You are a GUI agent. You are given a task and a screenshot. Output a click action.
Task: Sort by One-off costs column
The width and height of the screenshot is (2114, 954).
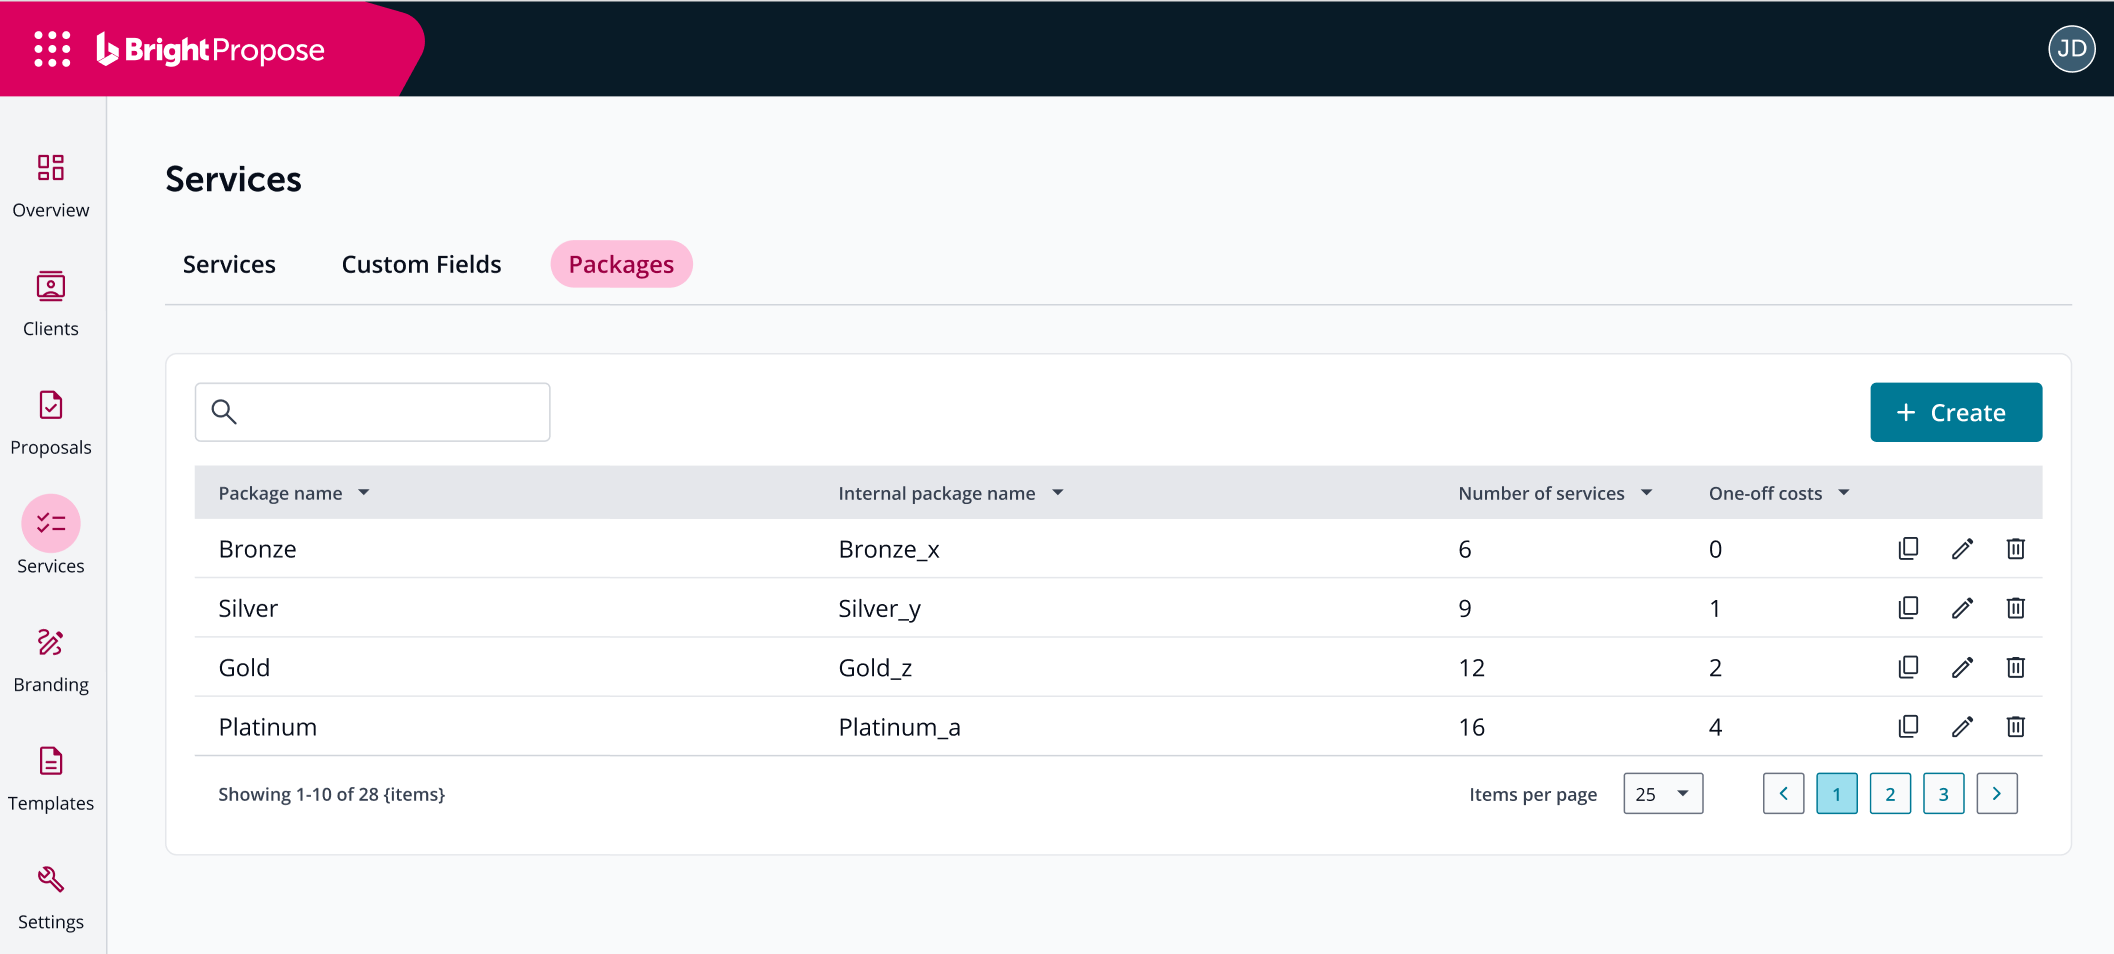[x=1779, y=493]
